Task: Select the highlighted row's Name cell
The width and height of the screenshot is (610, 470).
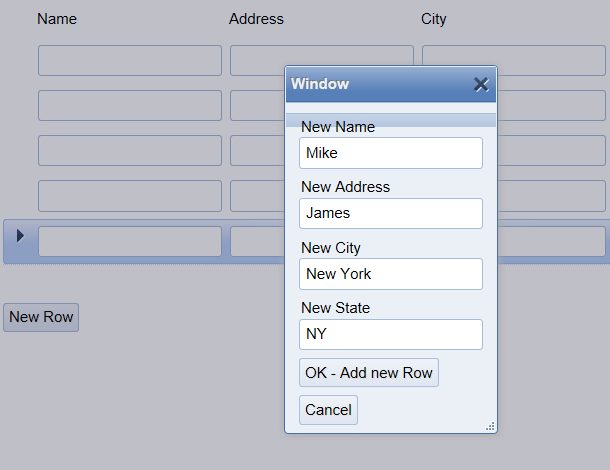Action: click(x=130, y=241)
